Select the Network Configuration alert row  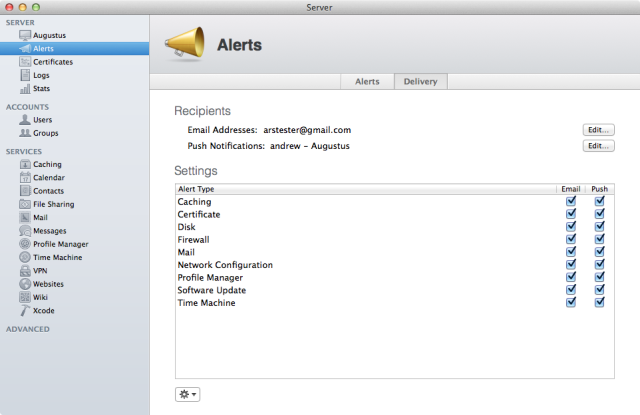point(225,265)
